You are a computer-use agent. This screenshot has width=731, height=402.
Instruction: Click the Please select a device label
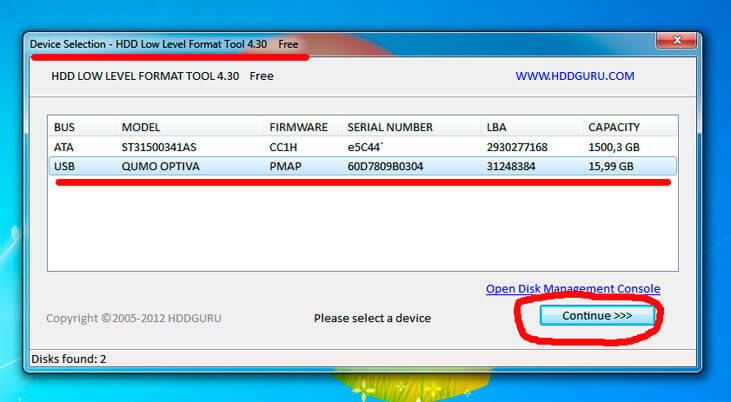pos(372,318)
